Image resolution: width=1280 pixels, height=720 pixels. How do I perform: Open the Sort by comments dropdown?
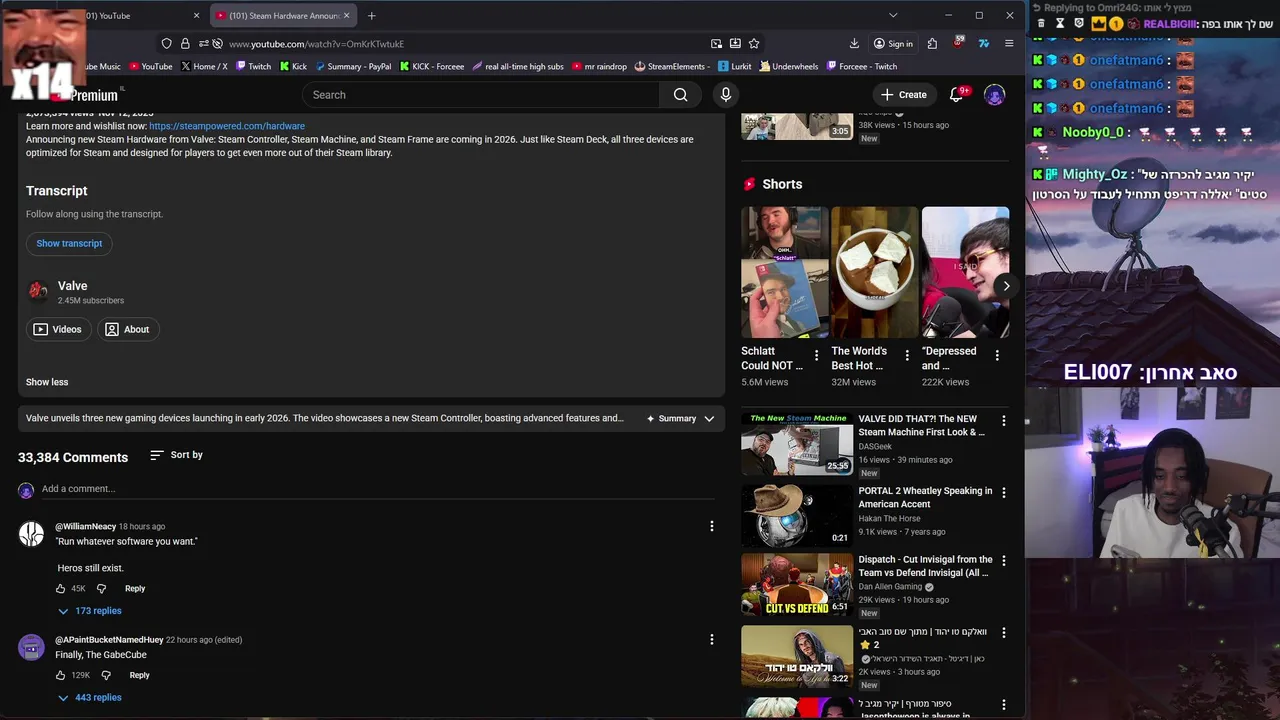point(176,455)
